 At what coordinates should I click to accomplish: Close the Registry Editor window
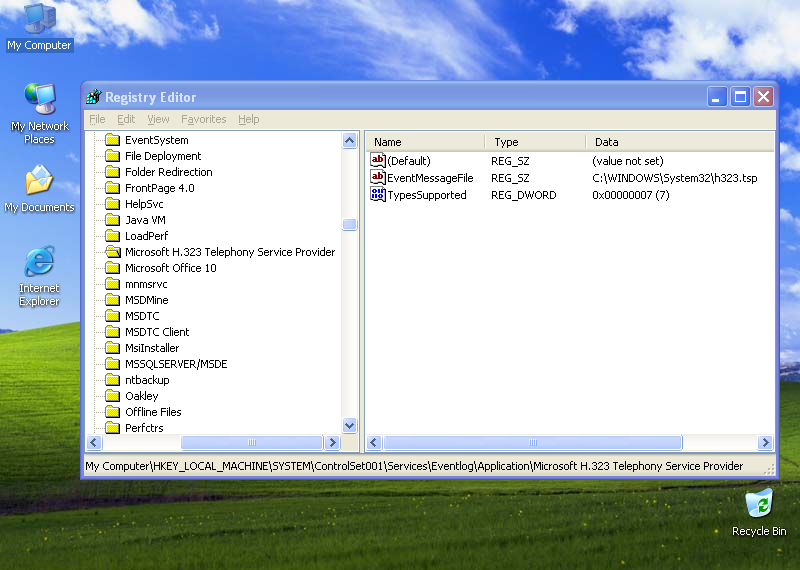[764, 96]
